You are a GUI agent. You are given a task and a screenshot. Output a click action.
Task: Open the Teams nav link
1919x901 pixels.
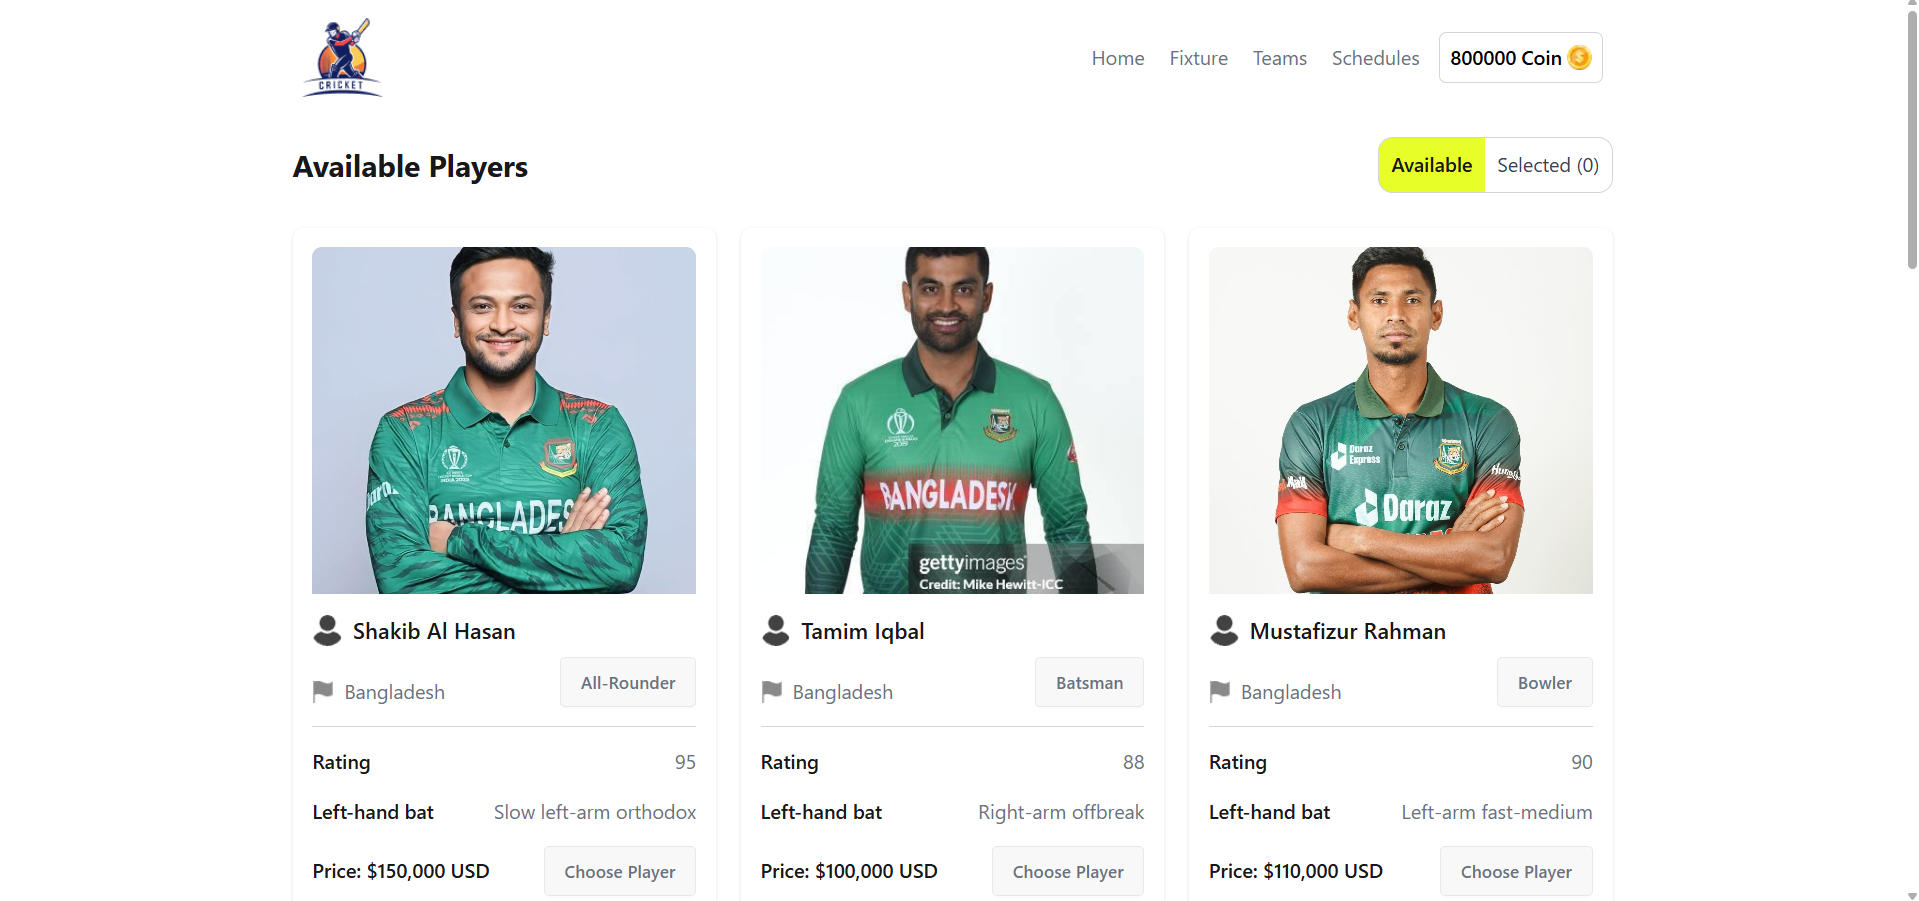[x=1279, y=58]
